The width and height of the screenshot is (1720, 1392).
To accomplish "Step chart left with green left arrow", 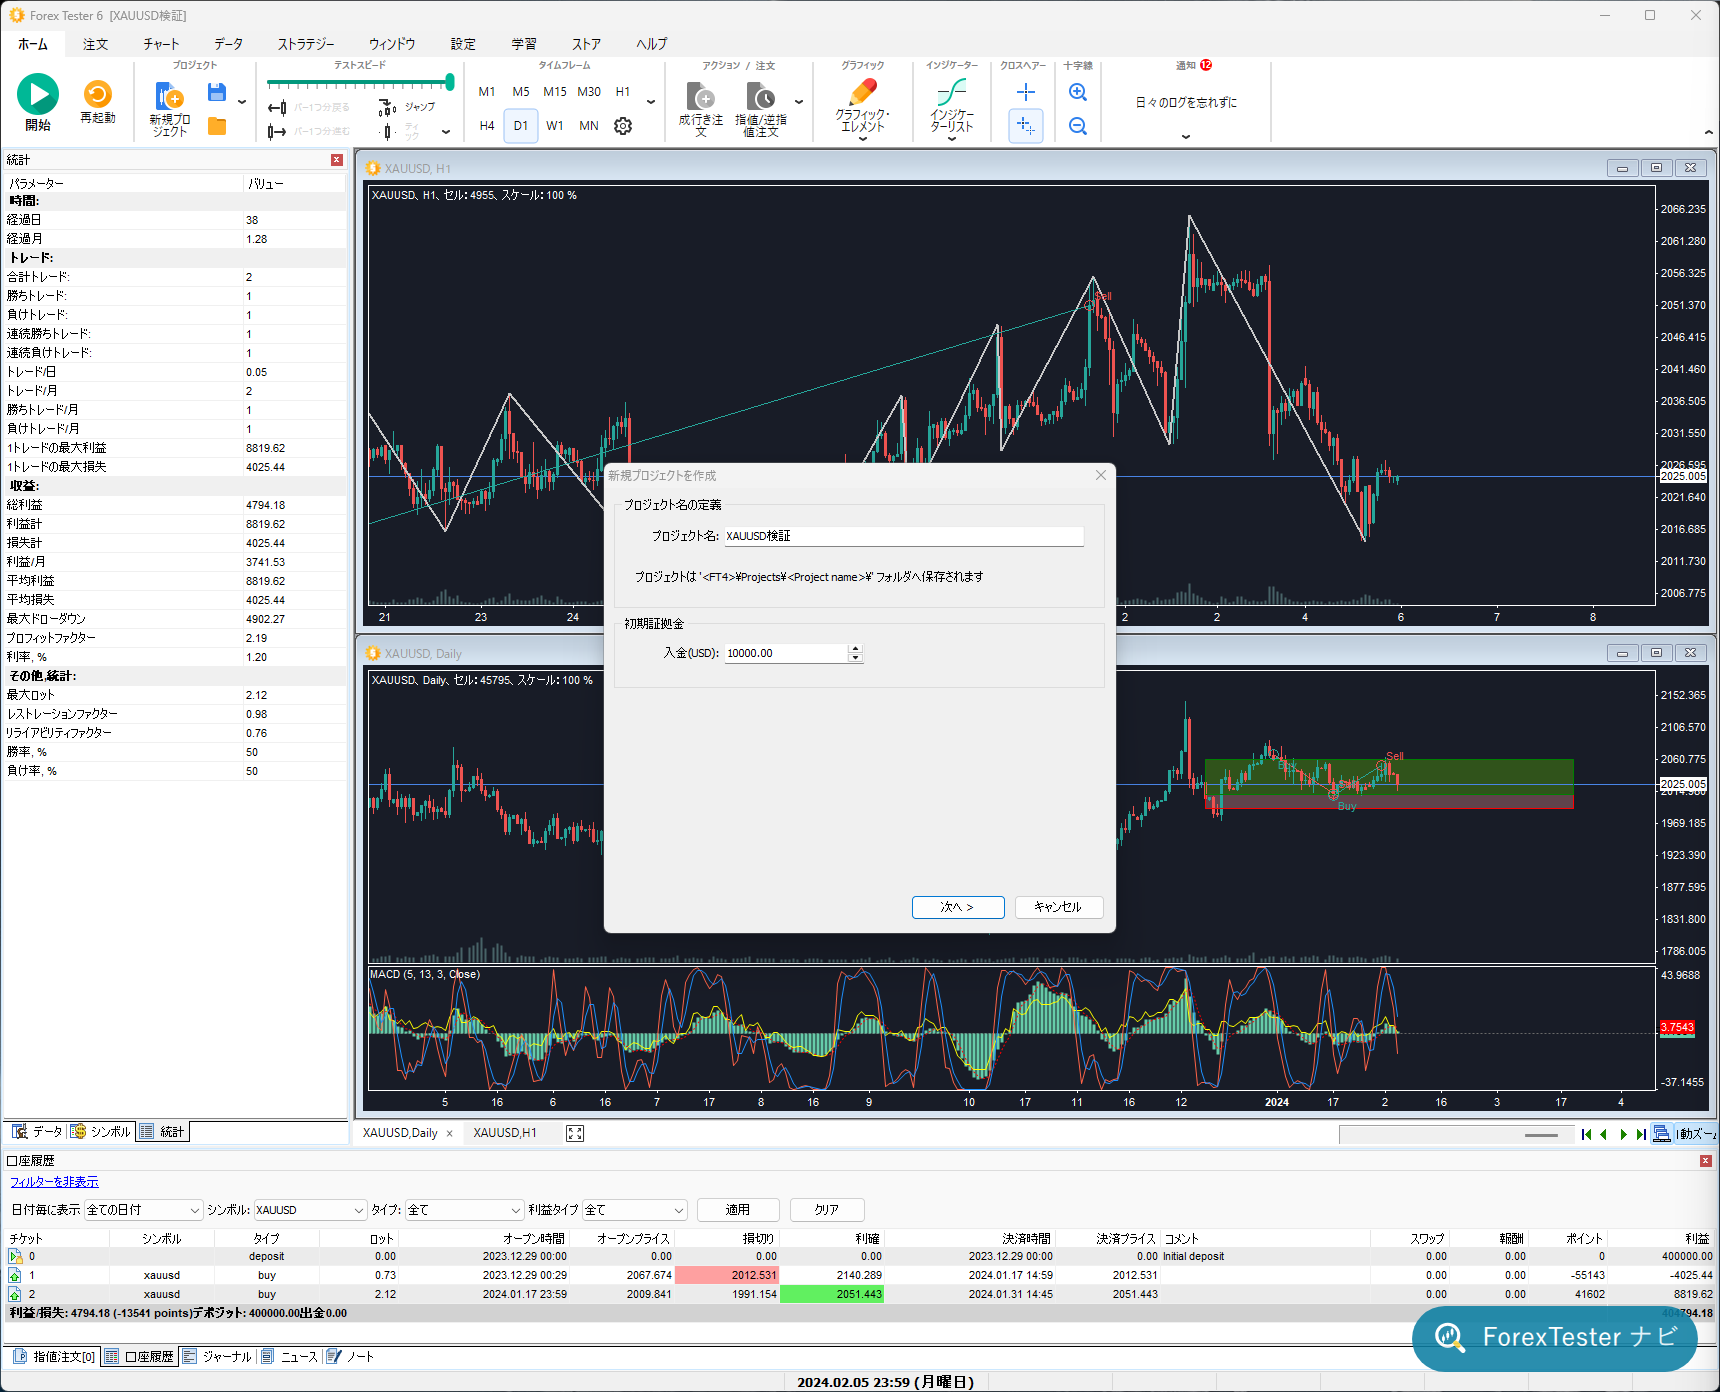I will (1604, 1134).
